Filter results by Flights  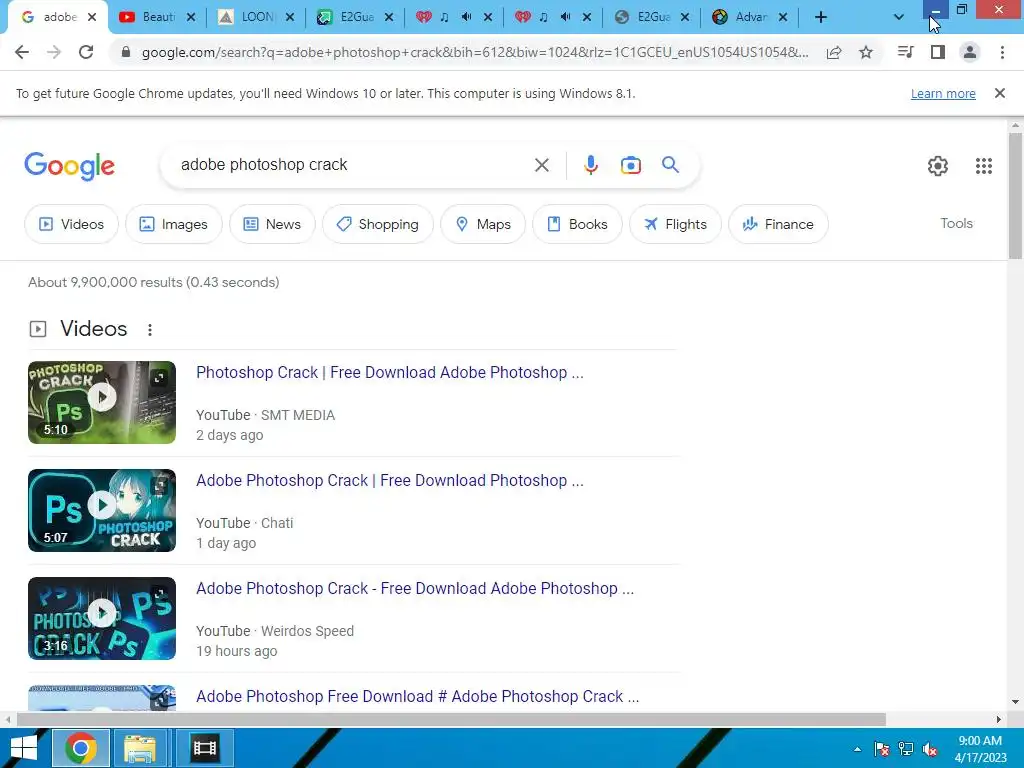pos(675,224)
